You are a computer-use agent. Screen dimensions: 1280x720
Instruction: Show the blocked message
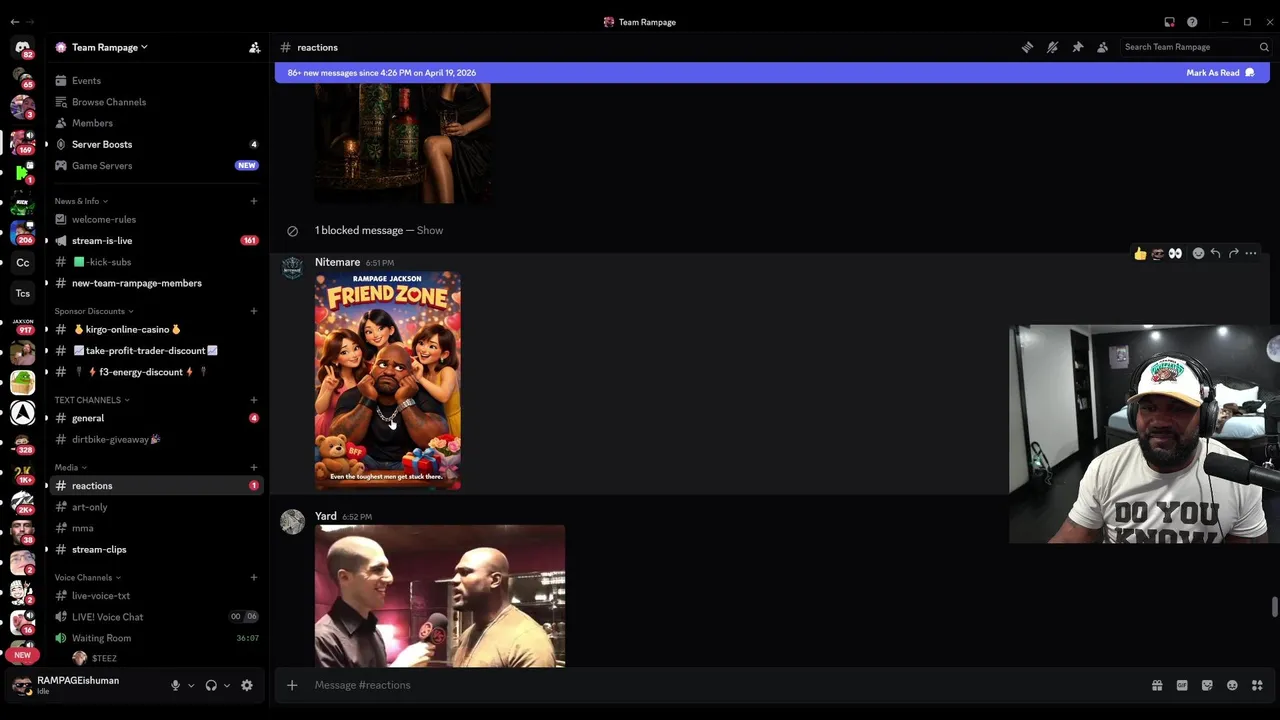[430, 230]
